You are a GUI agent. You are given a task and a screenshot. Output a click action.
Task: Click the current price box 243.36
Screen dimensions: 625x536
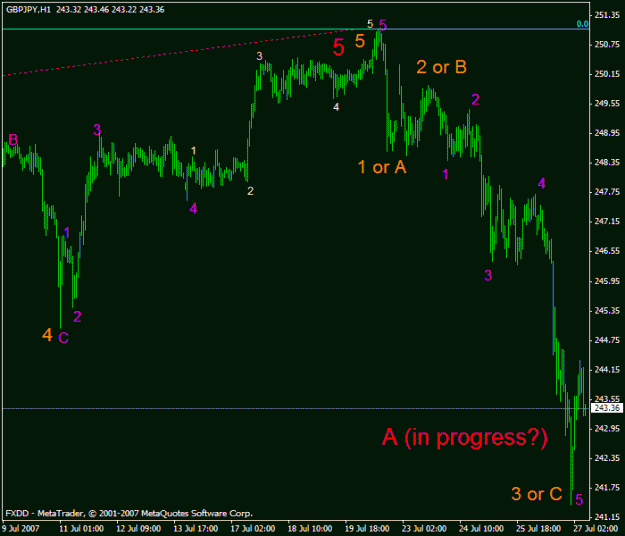[607, 408]
